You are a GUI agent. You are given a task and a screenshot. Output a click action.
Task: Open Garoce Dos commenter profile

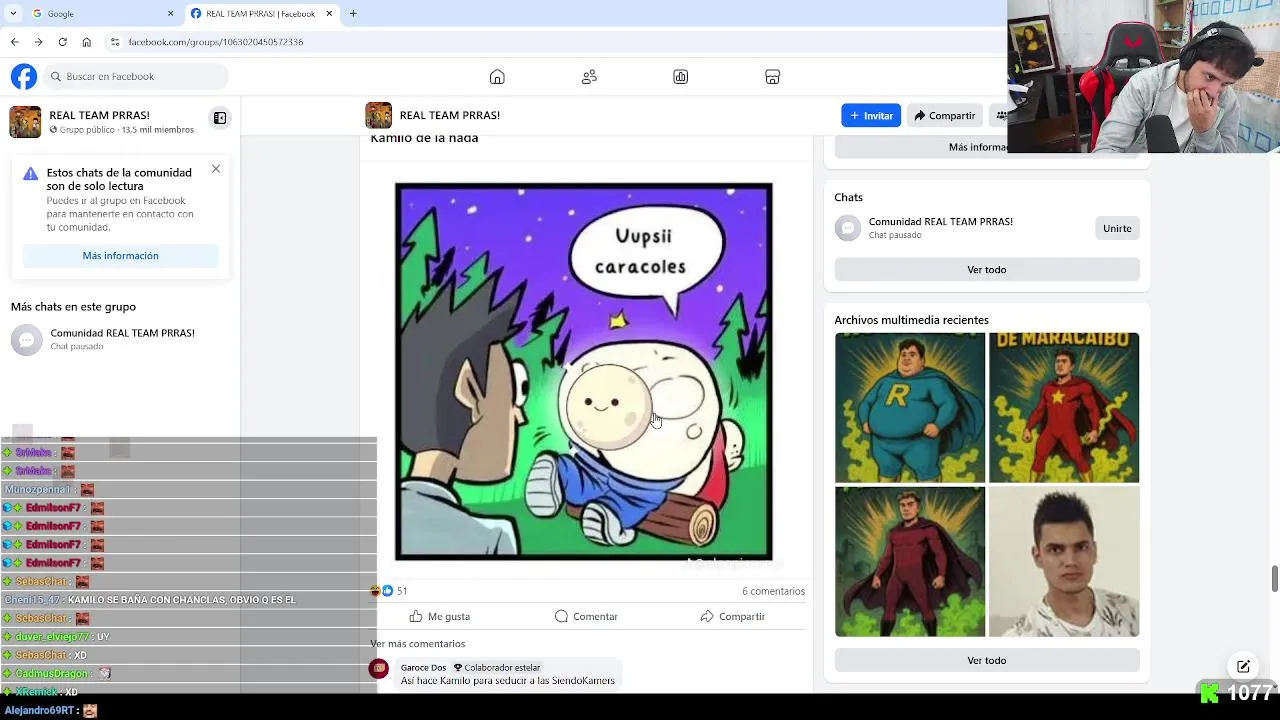coord(423,667)
